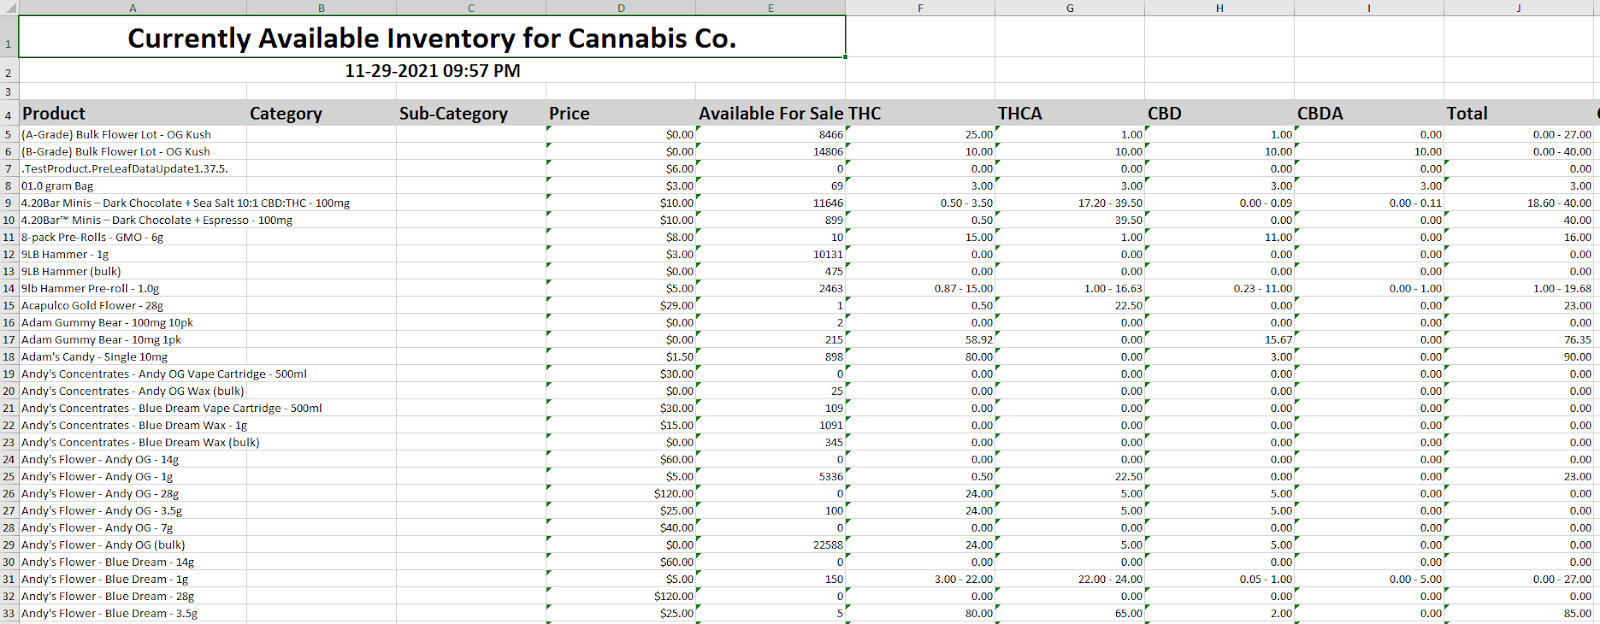This screenshot has height=624, width=1600.
Task: Click available quantity cell '11646'
Action: coord(771,203)
